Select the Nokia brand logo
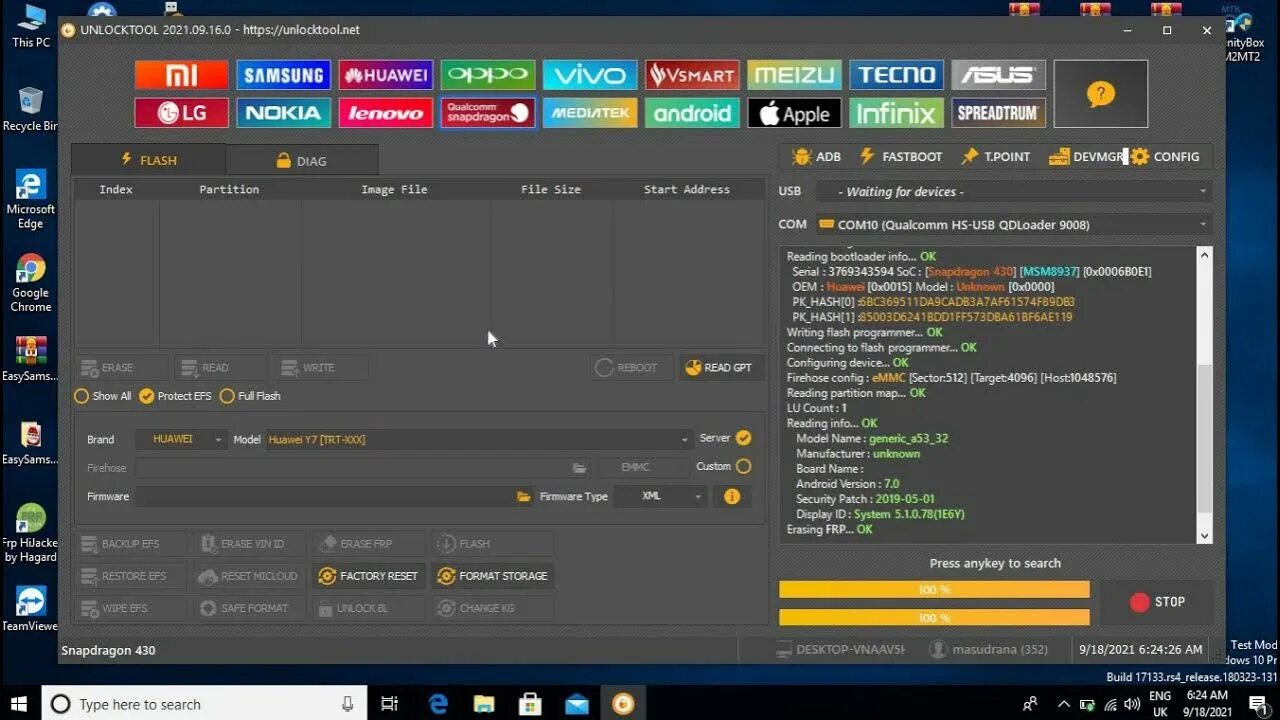The image size is (1280, 720). point(283,113)
